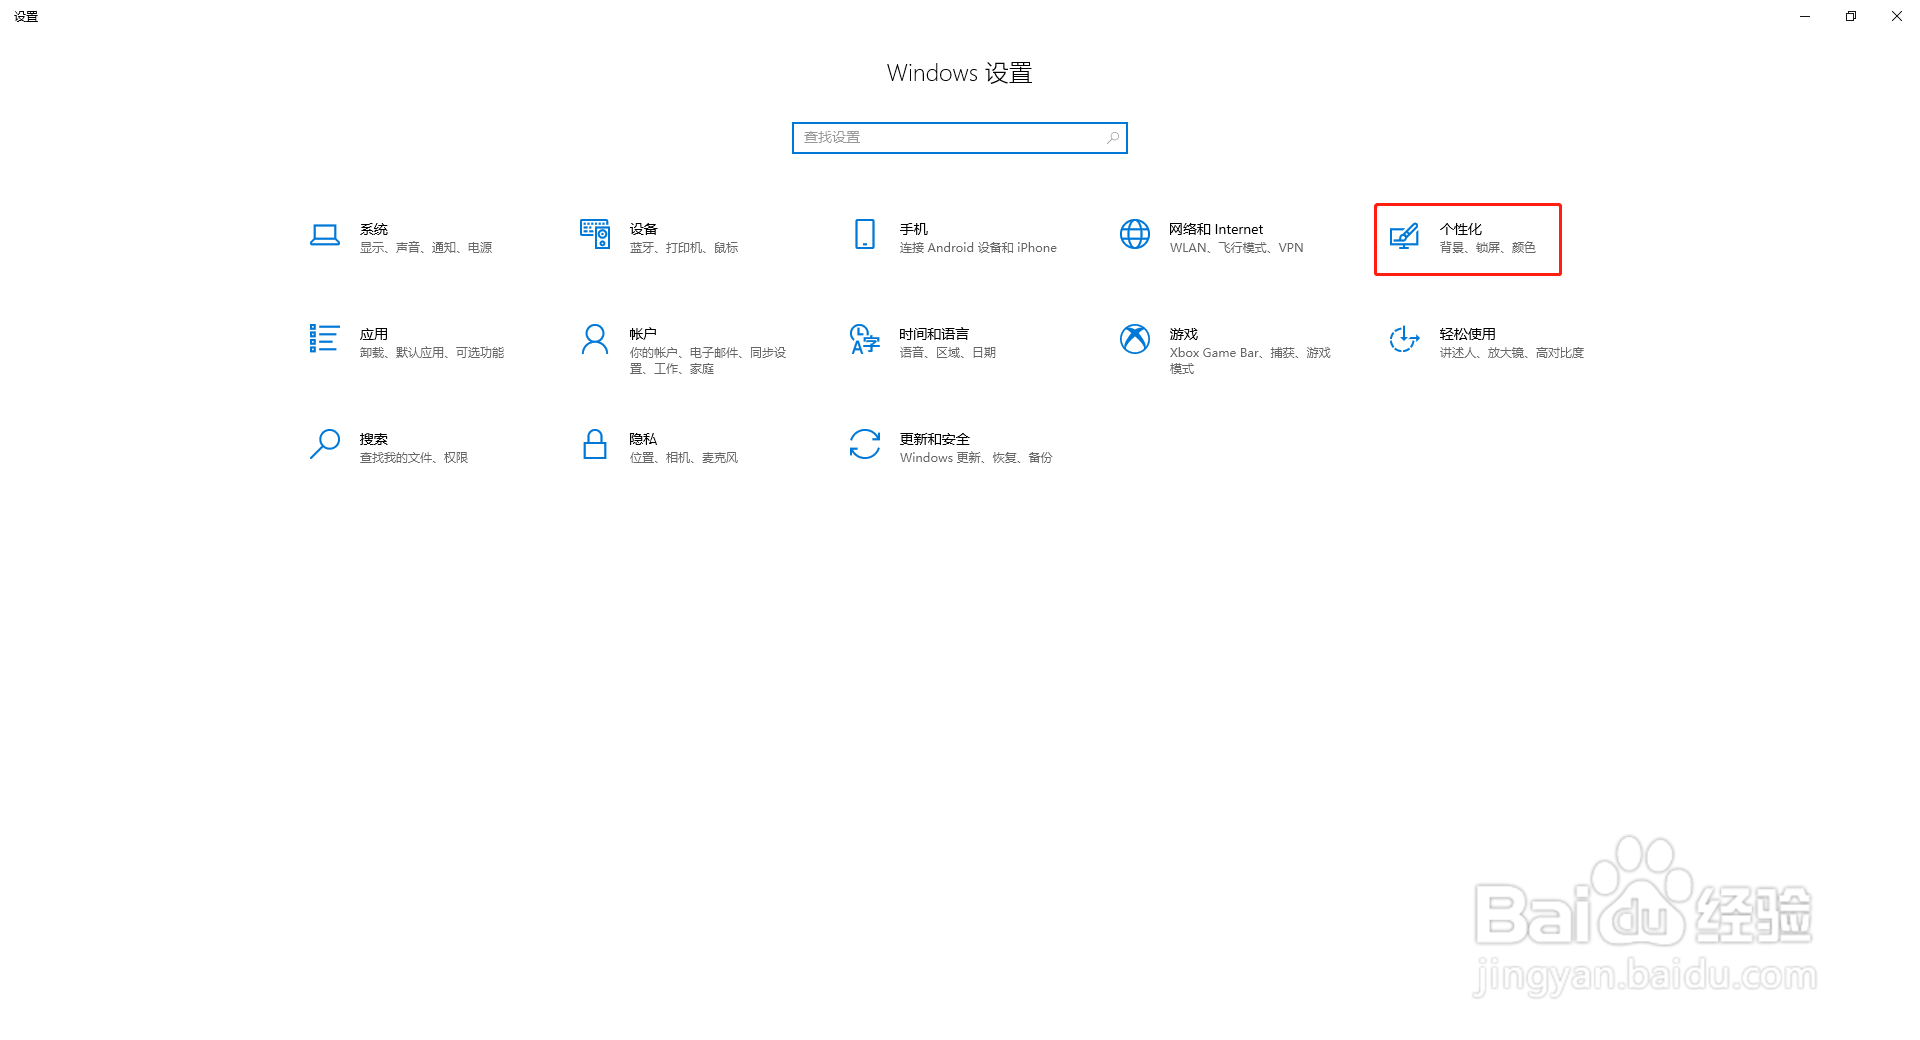Image resolution: width=1920 pixels, height=1040 pixels.
Task: Restore down the 设置 window
Action: (x=1851, y=16)
